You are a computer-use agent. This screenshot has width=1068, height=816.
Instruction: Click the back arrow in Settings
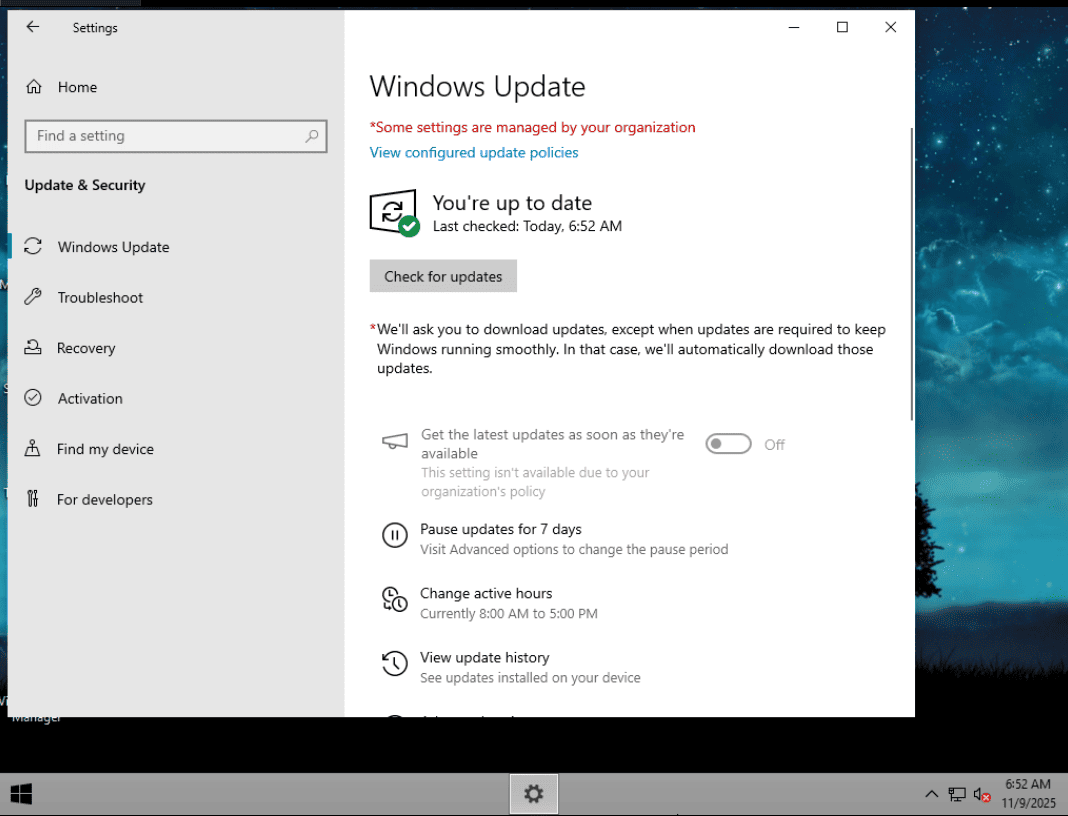coord(33,27)
